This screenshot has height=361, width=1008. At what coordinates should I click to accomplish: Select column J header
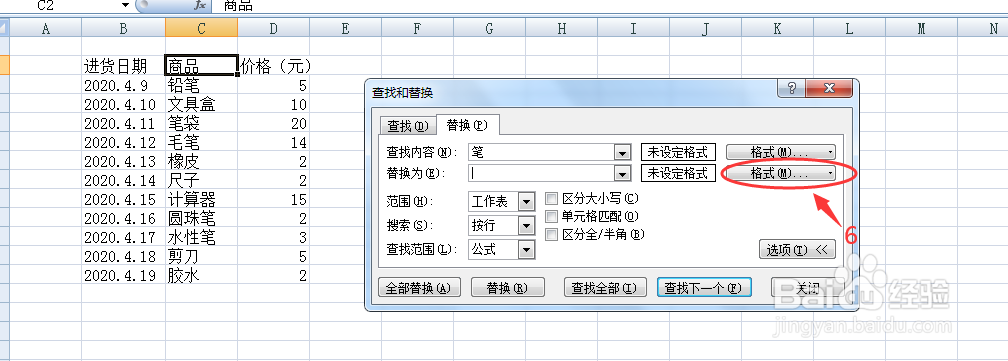coord(705,28)
